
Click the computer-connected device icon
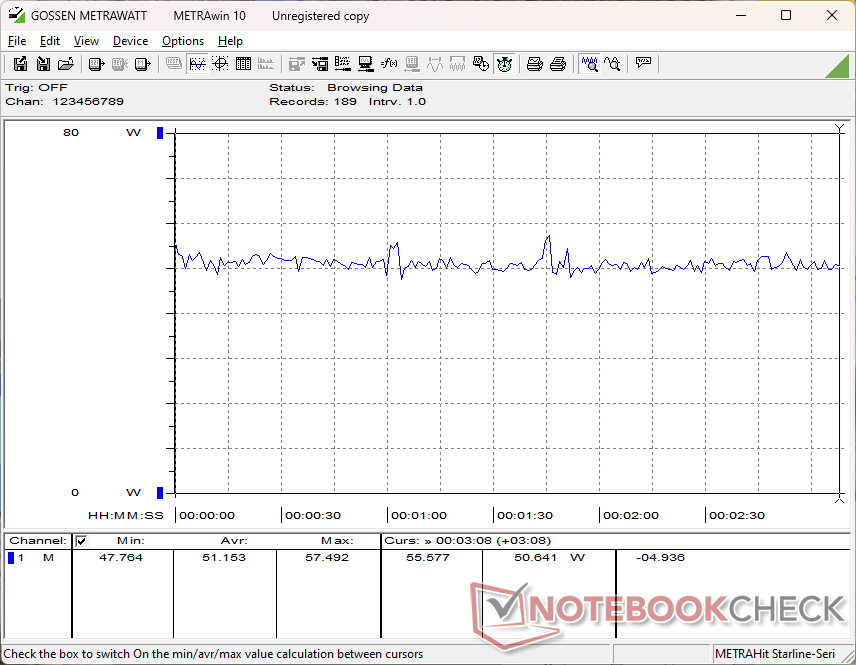[x=366, y=64]
